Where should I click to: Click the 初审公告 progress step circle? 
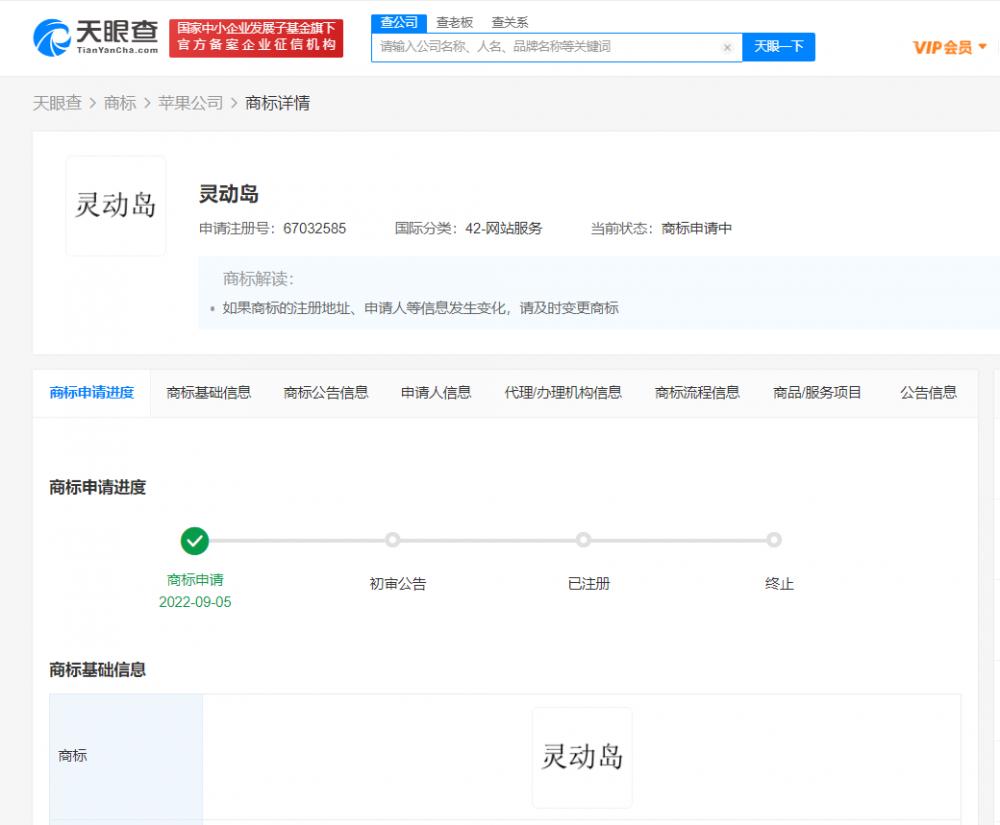coord(393,540)
